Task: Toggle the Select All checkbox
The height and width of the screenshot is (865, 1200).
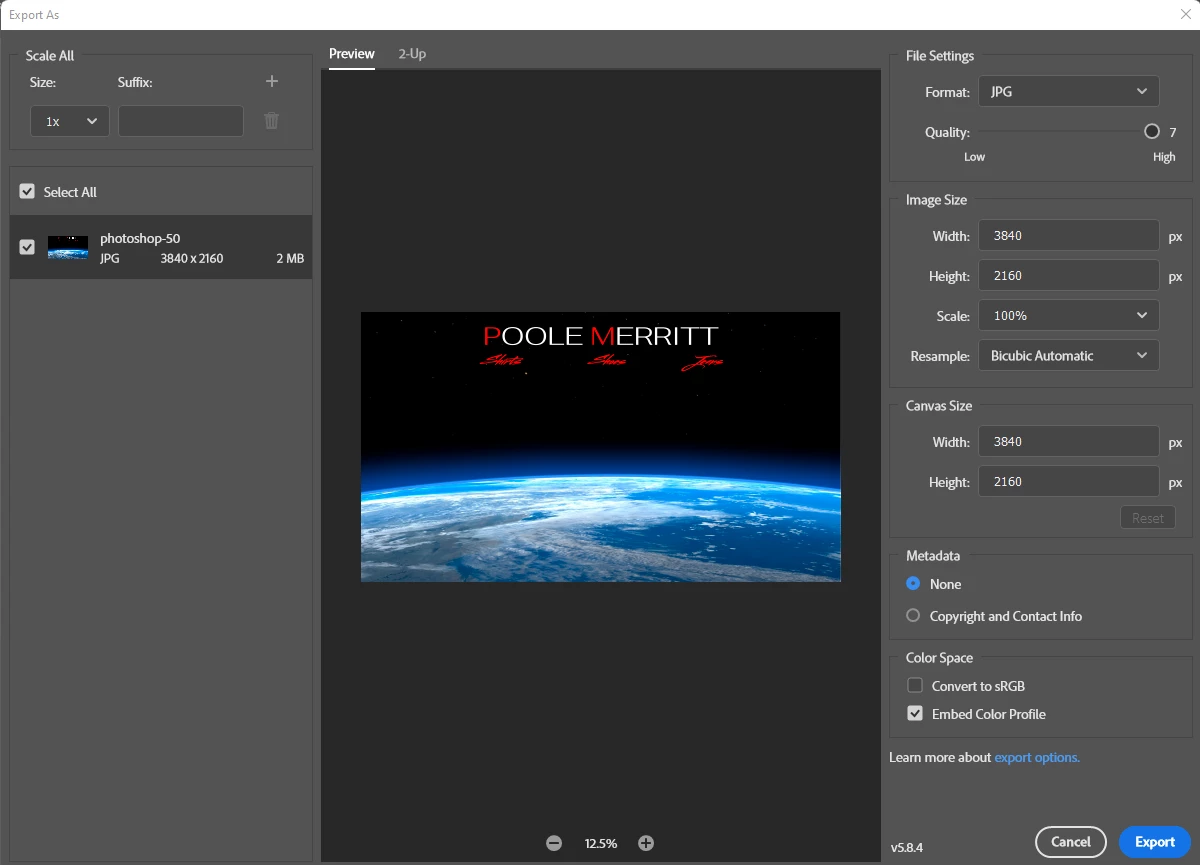Action: pos(27,191)
